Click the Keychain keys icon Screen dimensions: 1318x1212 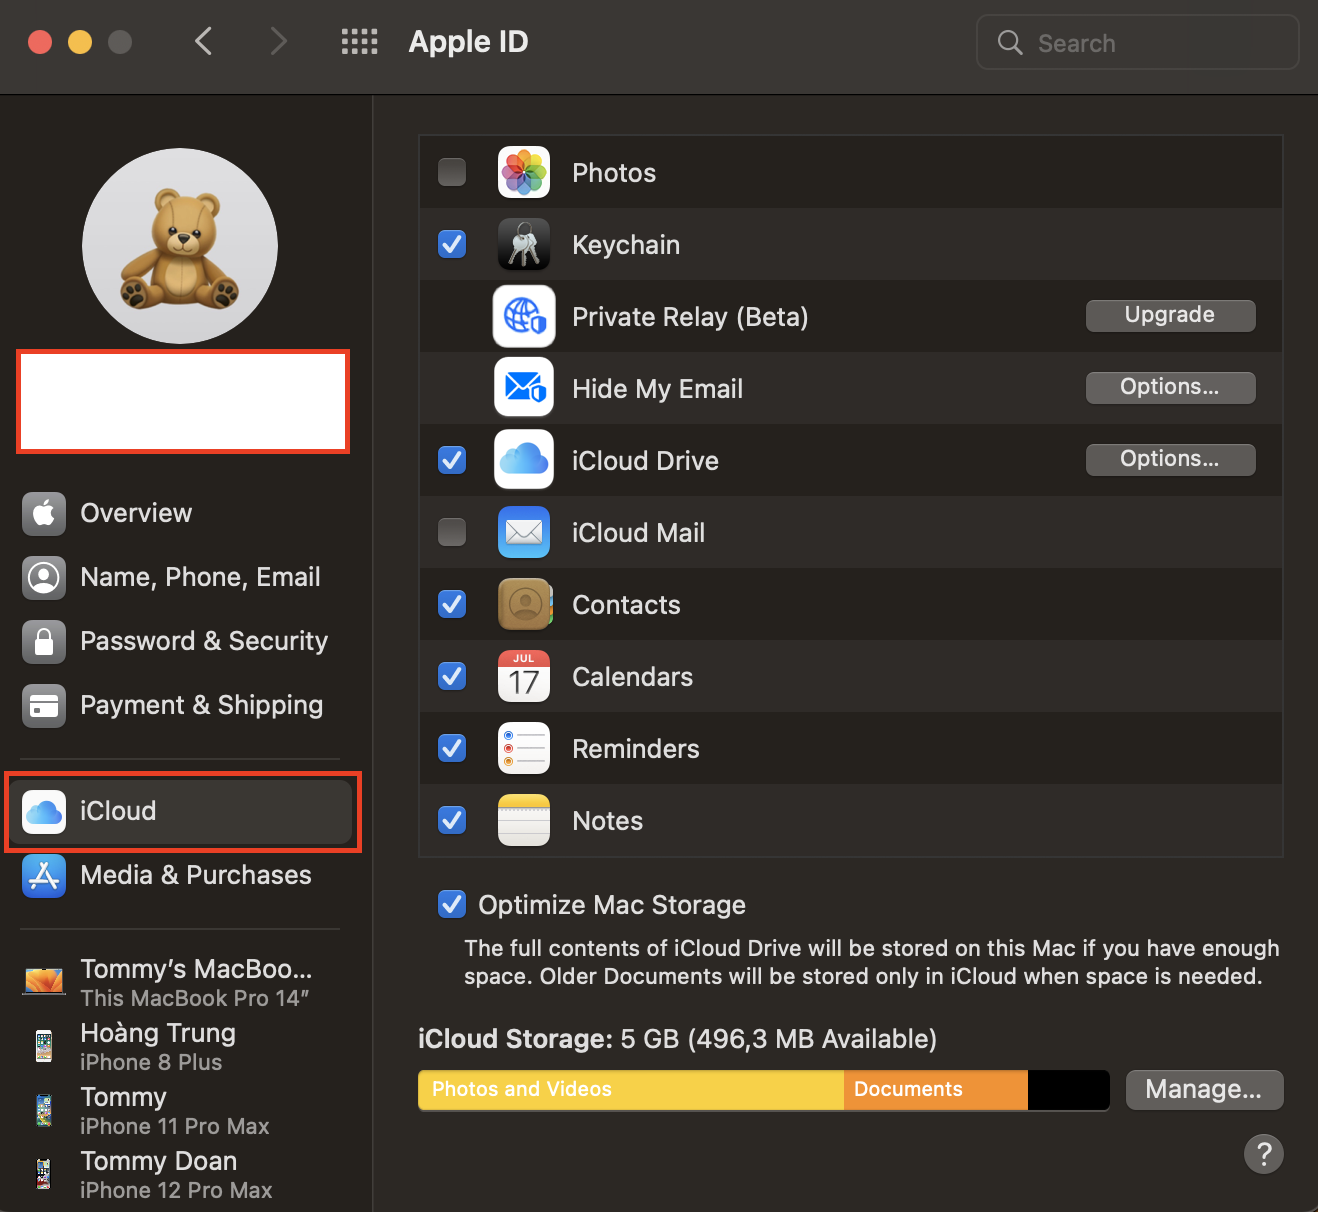(x=524, y=244)
